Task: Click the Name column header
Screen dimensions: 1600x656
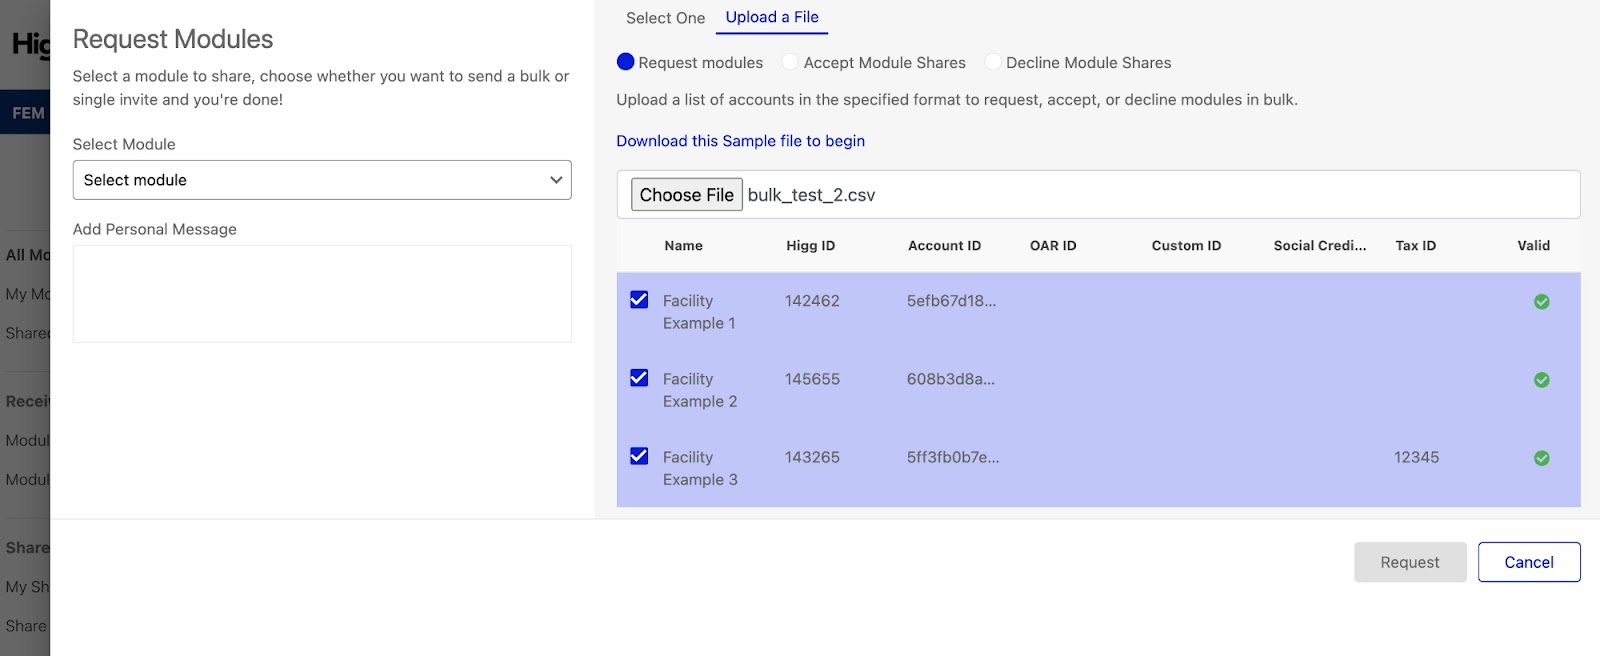Action: point(683,246)
